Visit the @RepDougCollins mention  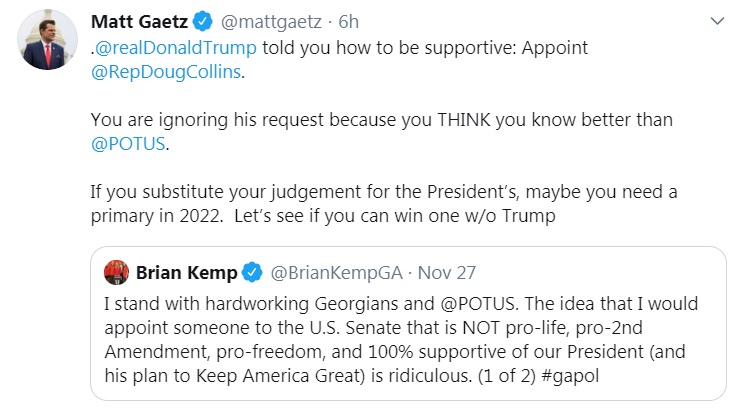(x=162, y=71)
